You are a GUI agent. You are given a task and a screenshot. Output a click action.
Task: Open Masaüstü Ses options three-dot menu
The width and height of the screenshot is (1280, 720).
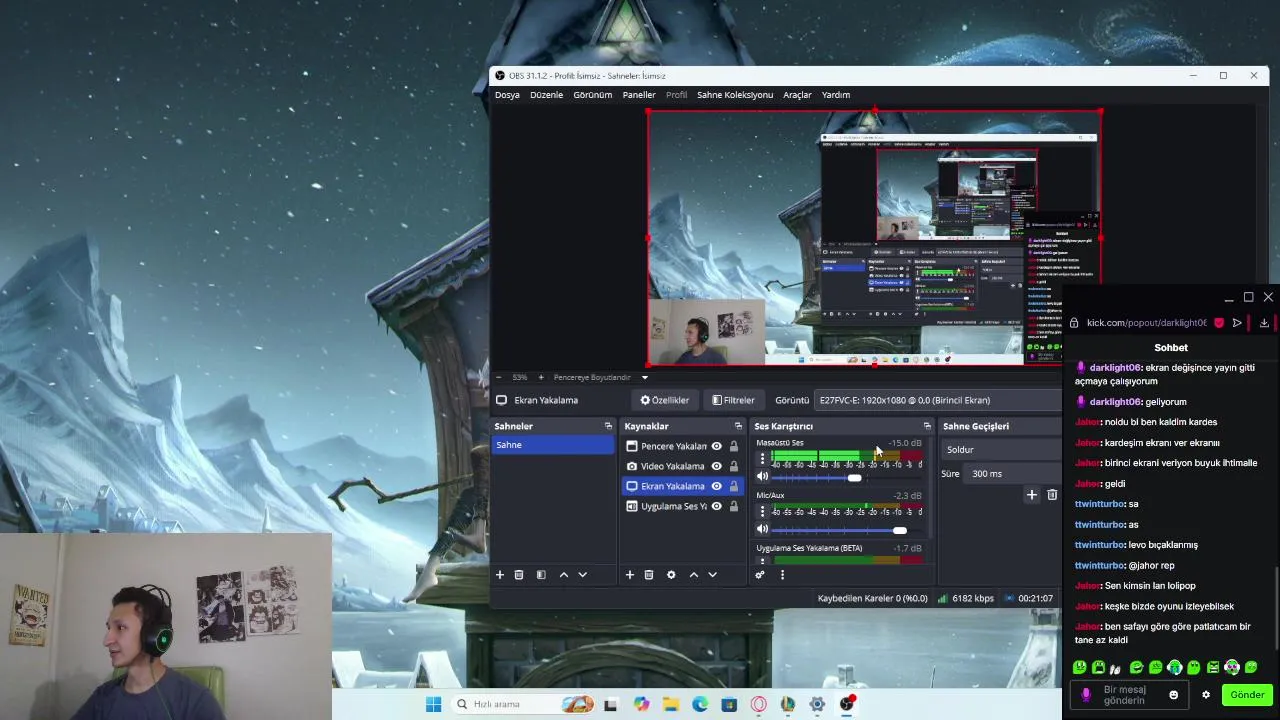(762, 458)
